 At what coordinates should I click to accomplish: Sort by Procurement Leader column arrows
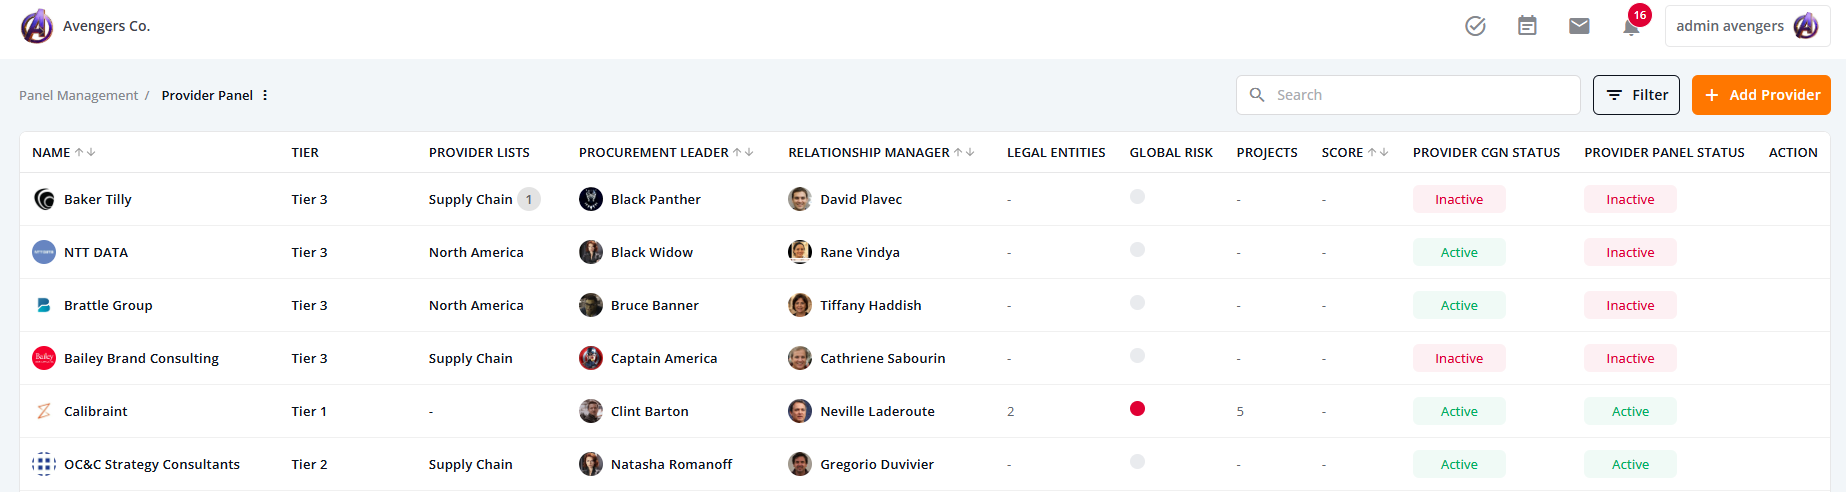743,152
